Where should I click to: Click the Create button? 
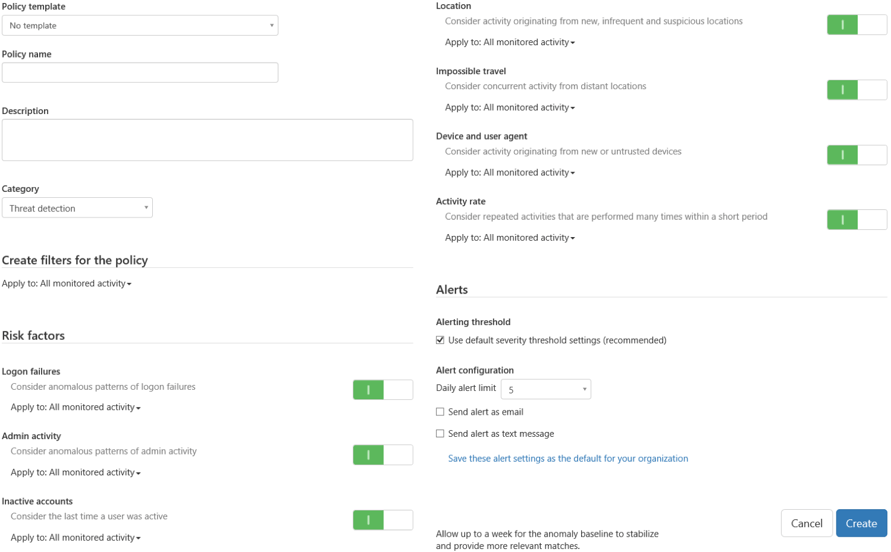861,524
